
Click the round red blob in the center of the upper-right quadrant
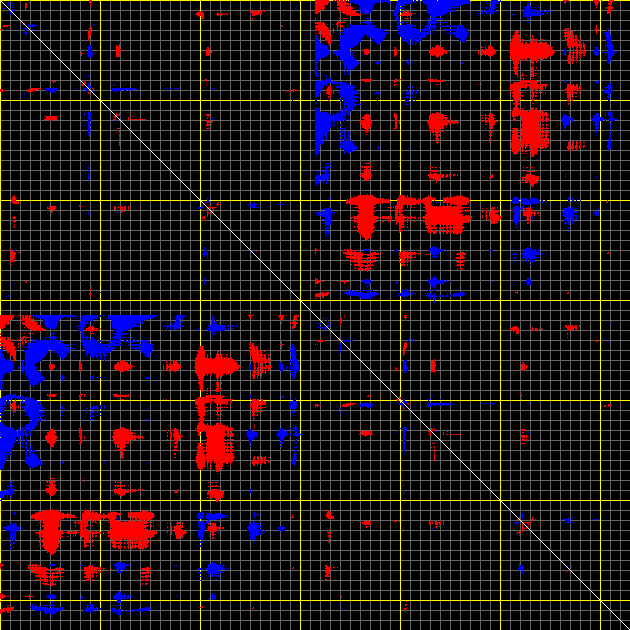(436, 123)
